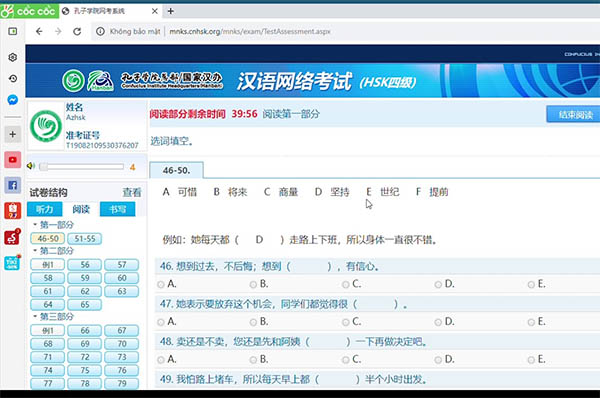Screen dimensions: 600x398
Task: Close the current browser tab
Action: coord(155,11)
